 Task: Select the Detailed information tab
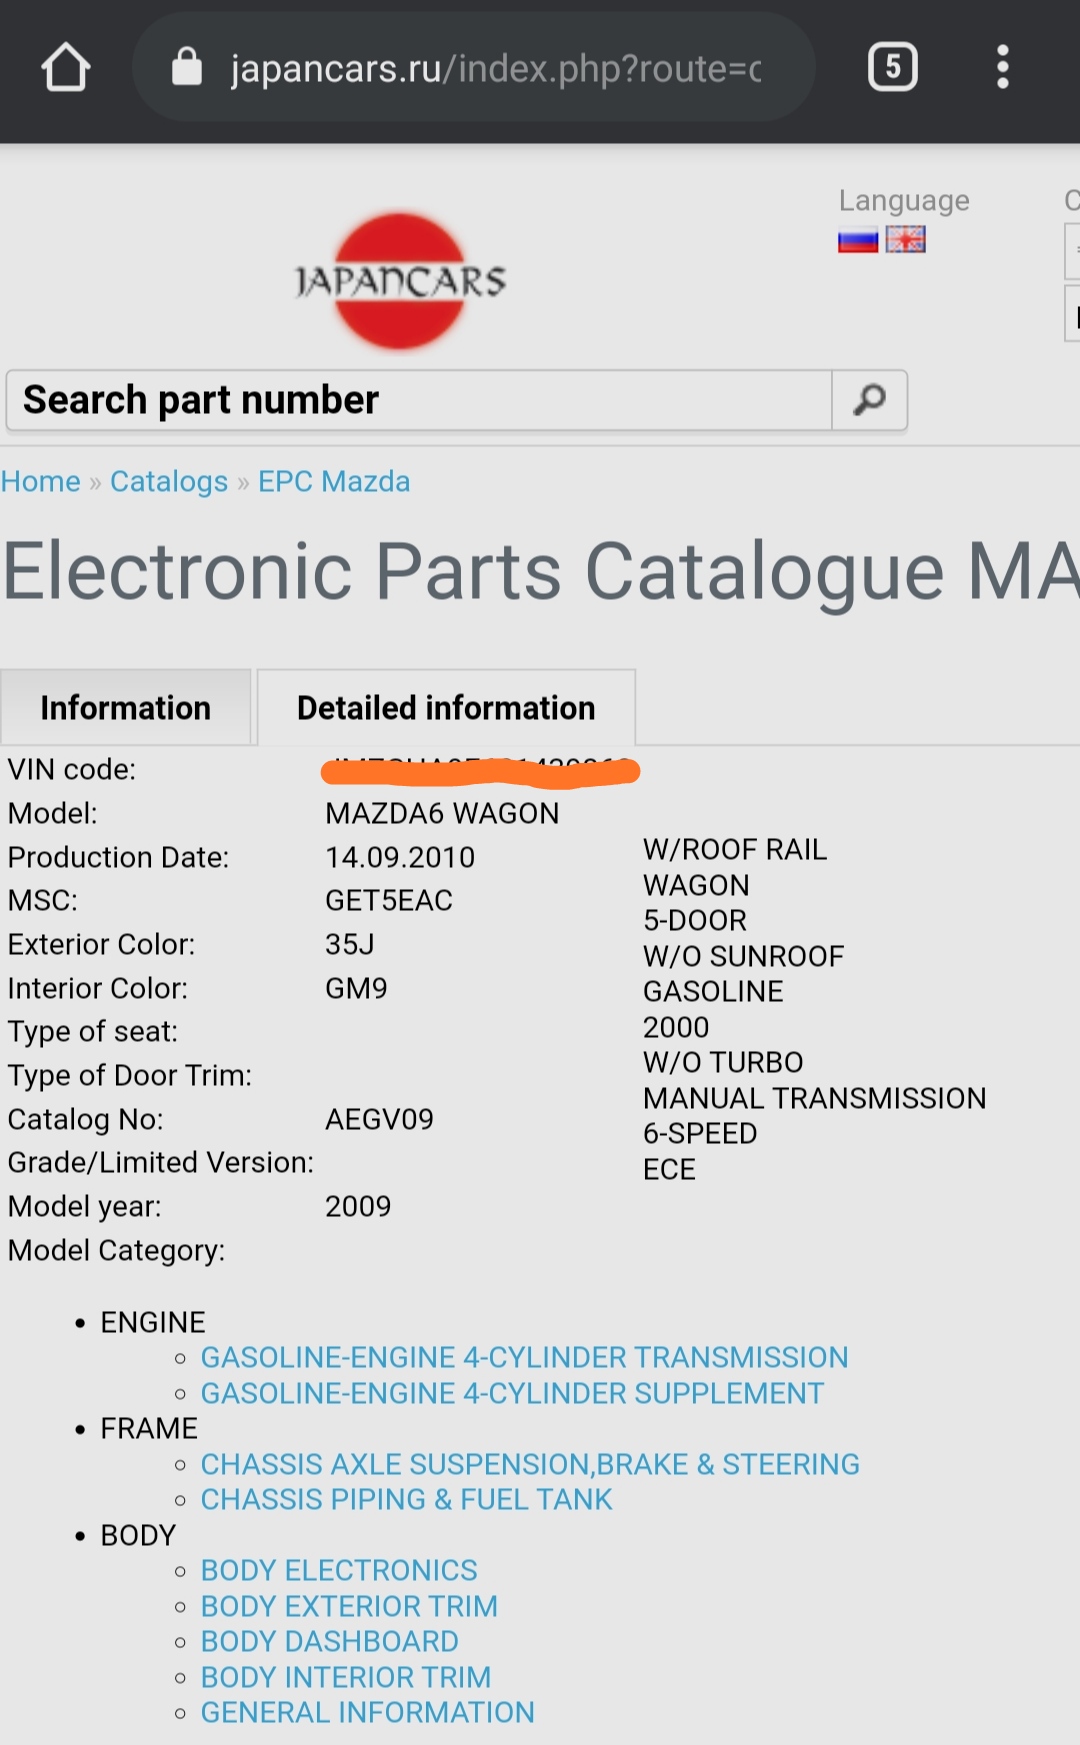[x=446, y=708]
